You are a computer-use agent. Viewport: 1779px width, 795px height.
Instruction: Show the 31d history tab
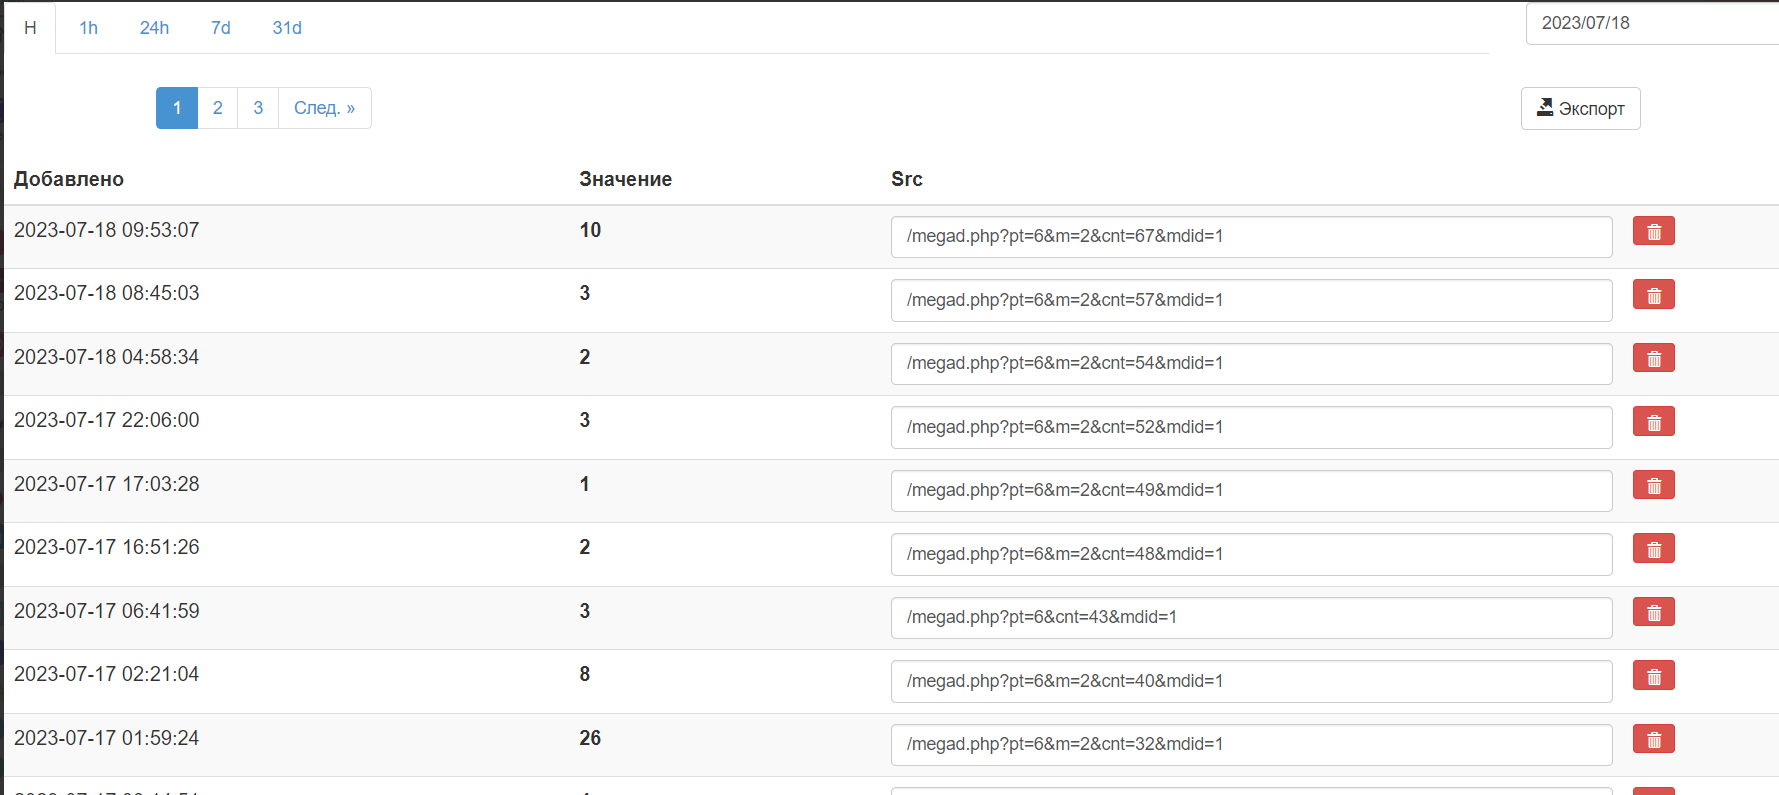coord(287,28)
